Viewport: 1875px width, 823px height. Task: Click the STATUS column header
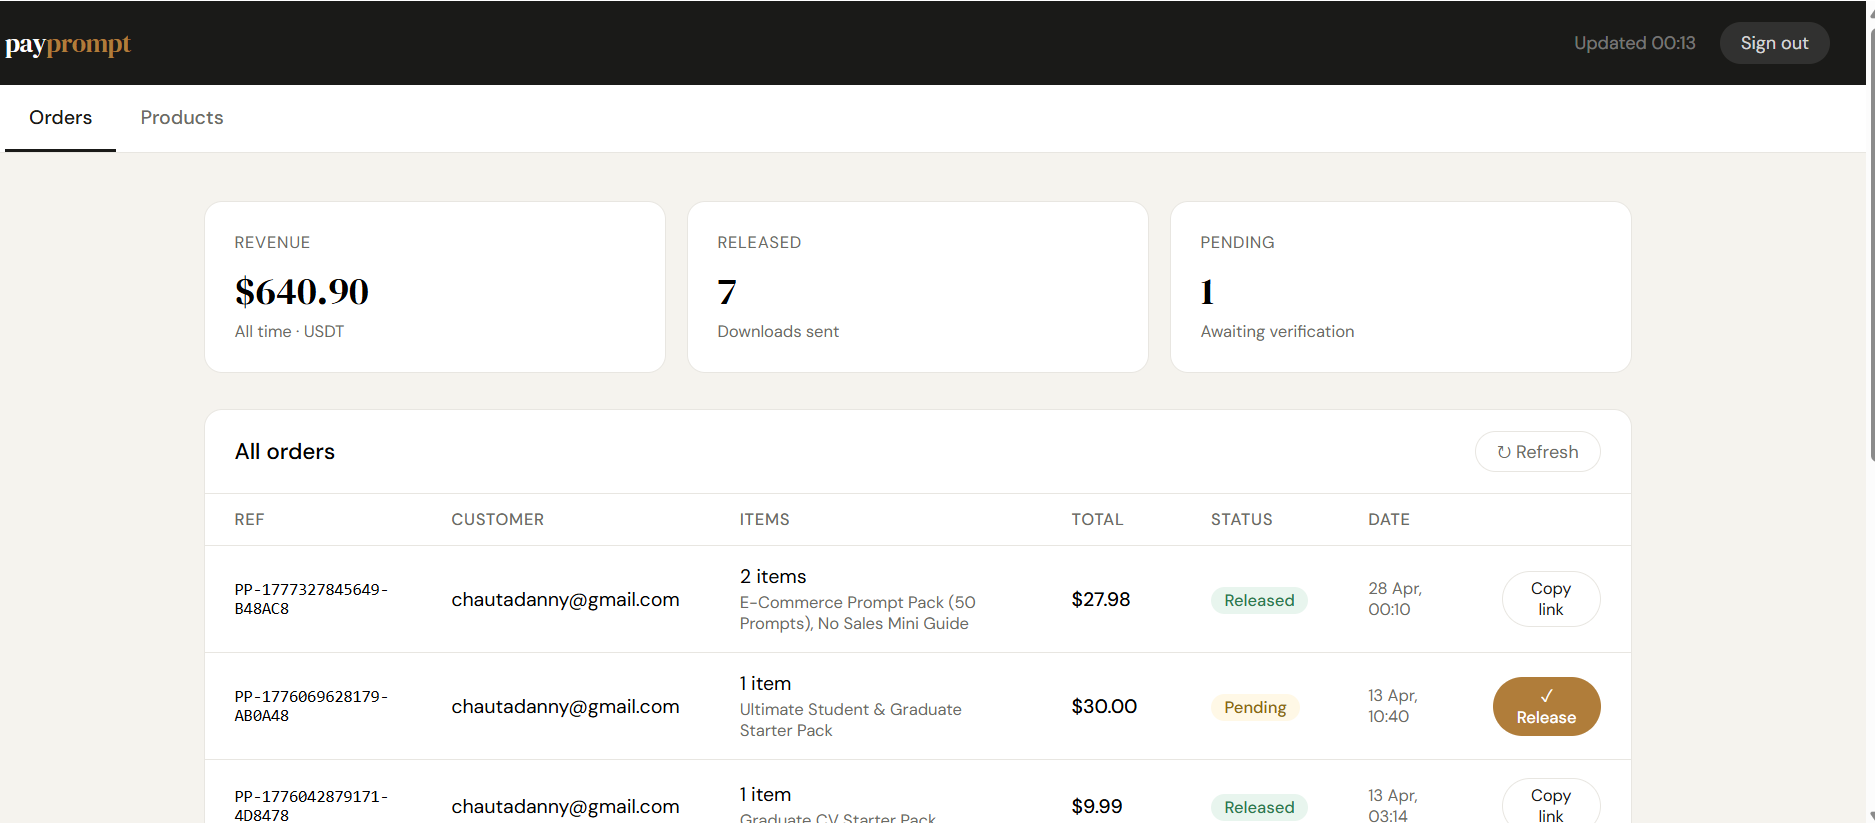tap(1241, 519)
